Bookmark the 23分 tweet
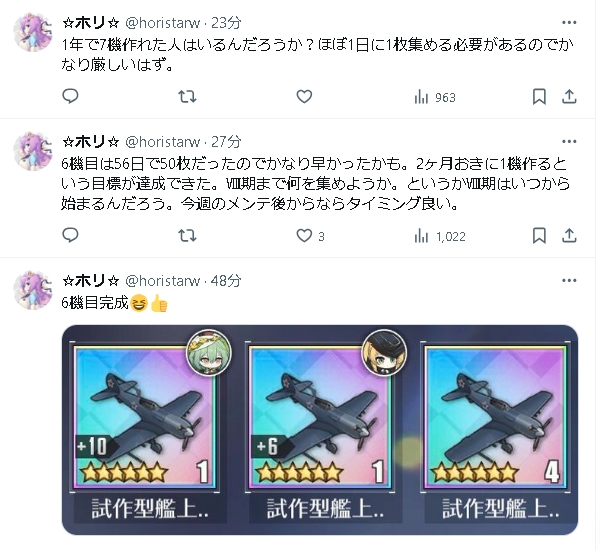This screenshot has height=550, width=600. 539,96
